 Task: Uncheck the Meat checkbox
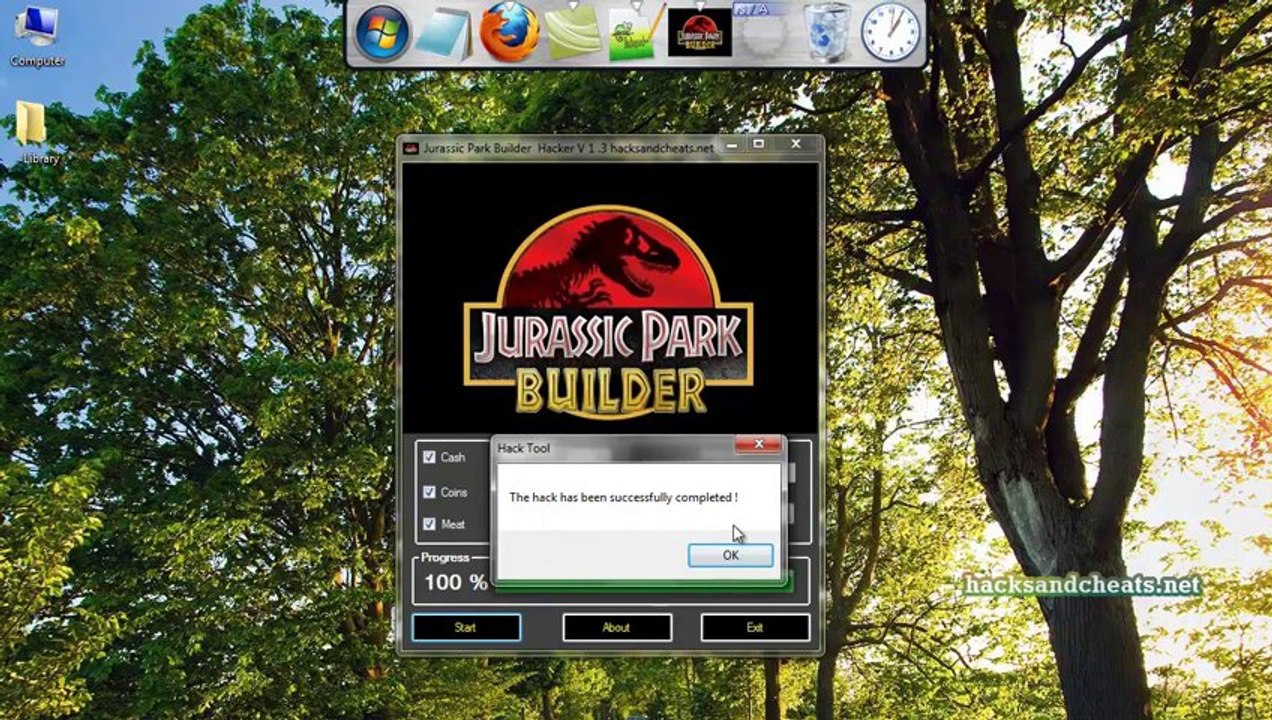[x=429, y=524]
